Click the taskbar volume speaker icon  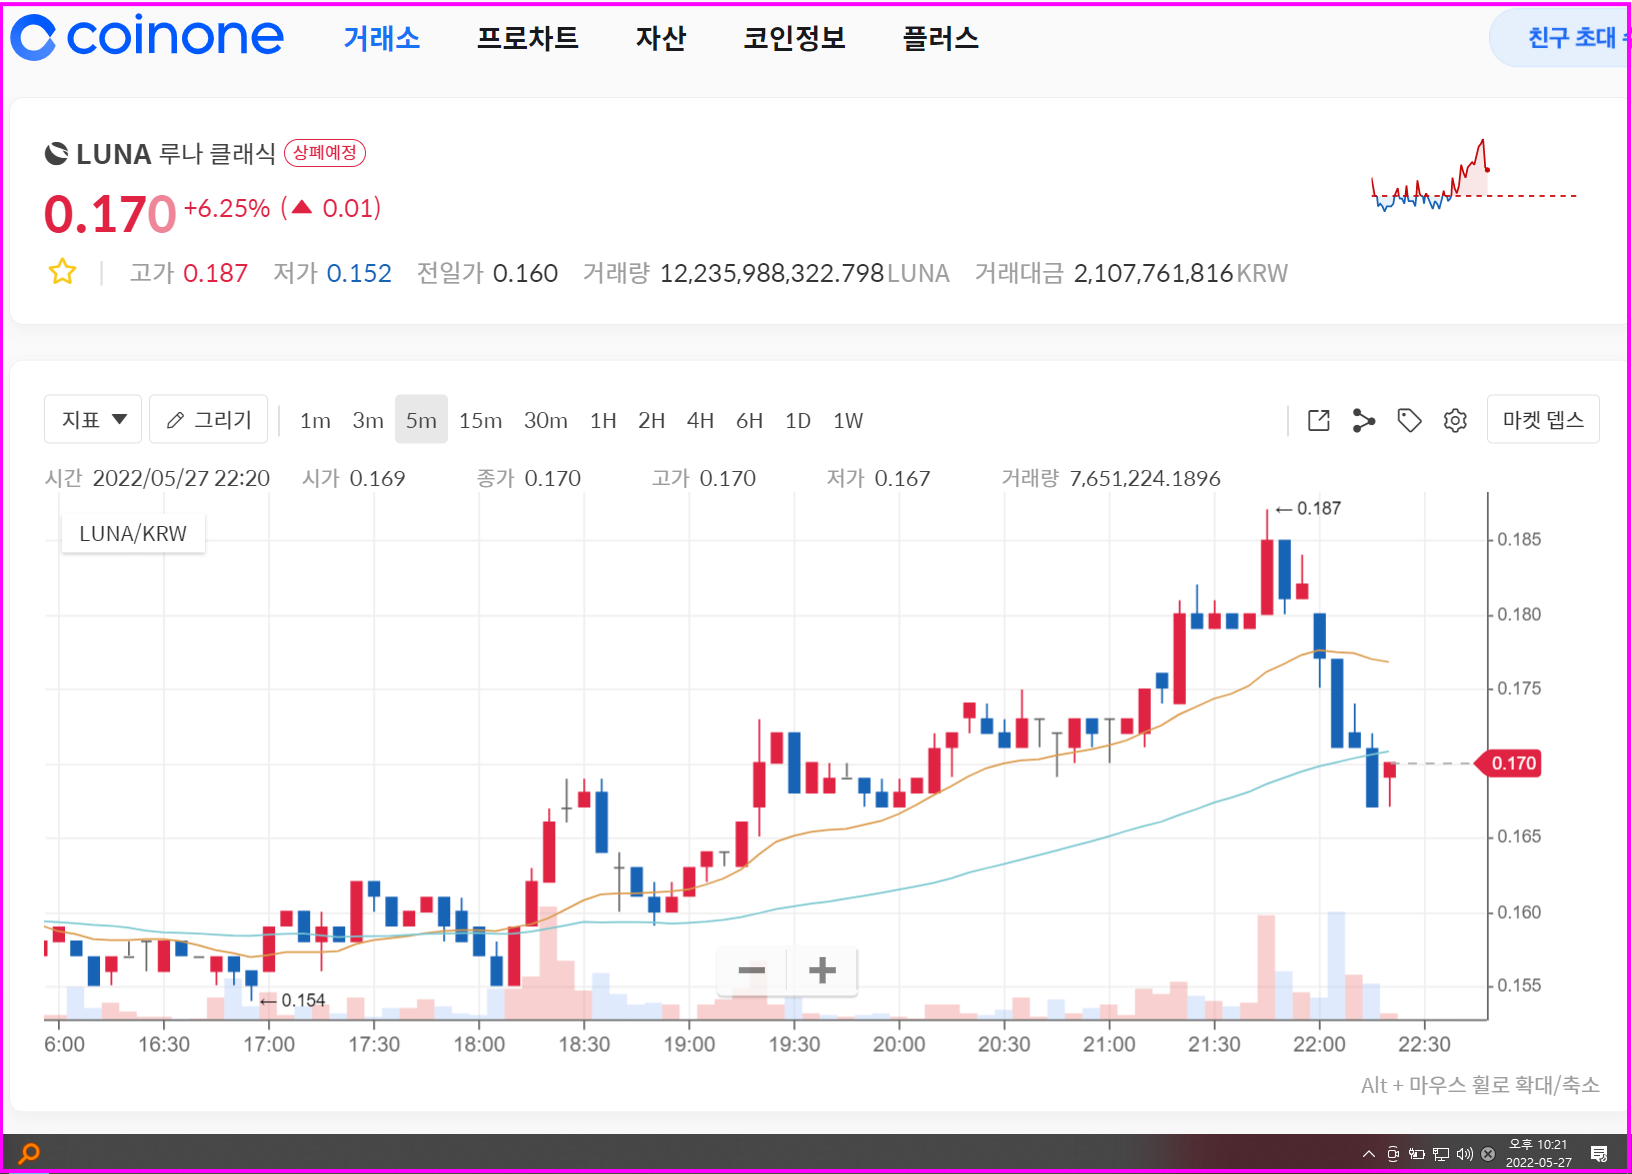[1465, 1154]
